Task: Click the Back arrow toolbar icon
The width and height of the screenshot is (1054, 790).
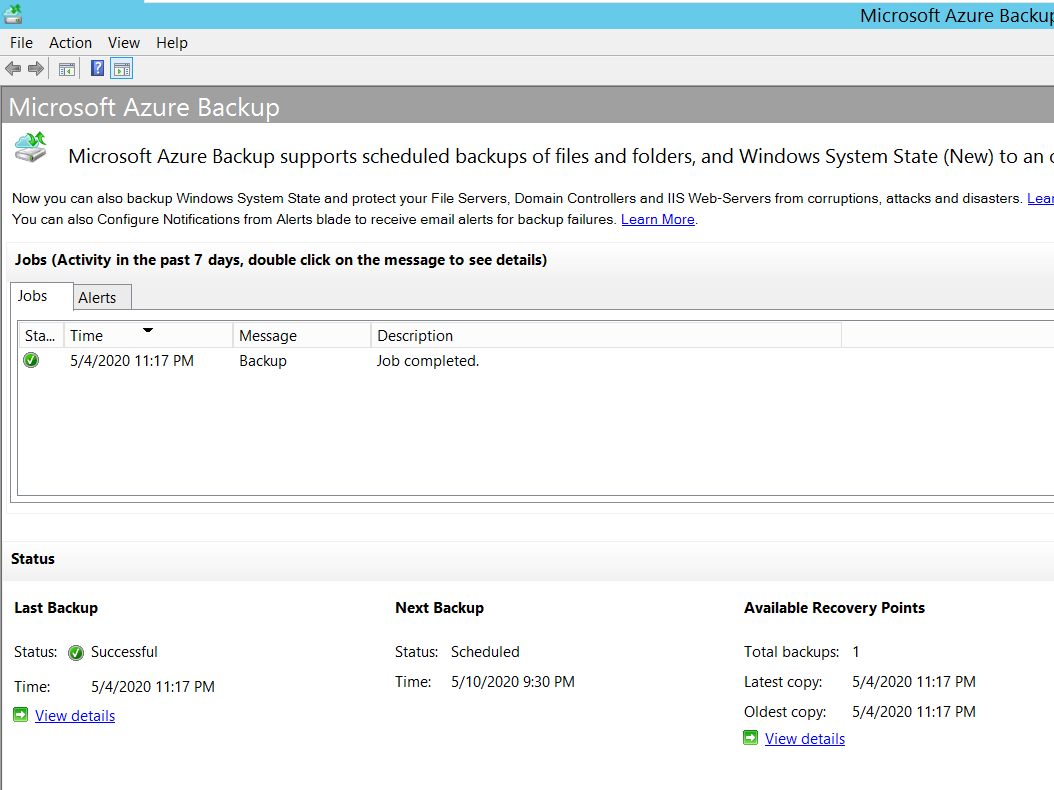Action: (x=13, y=69)
